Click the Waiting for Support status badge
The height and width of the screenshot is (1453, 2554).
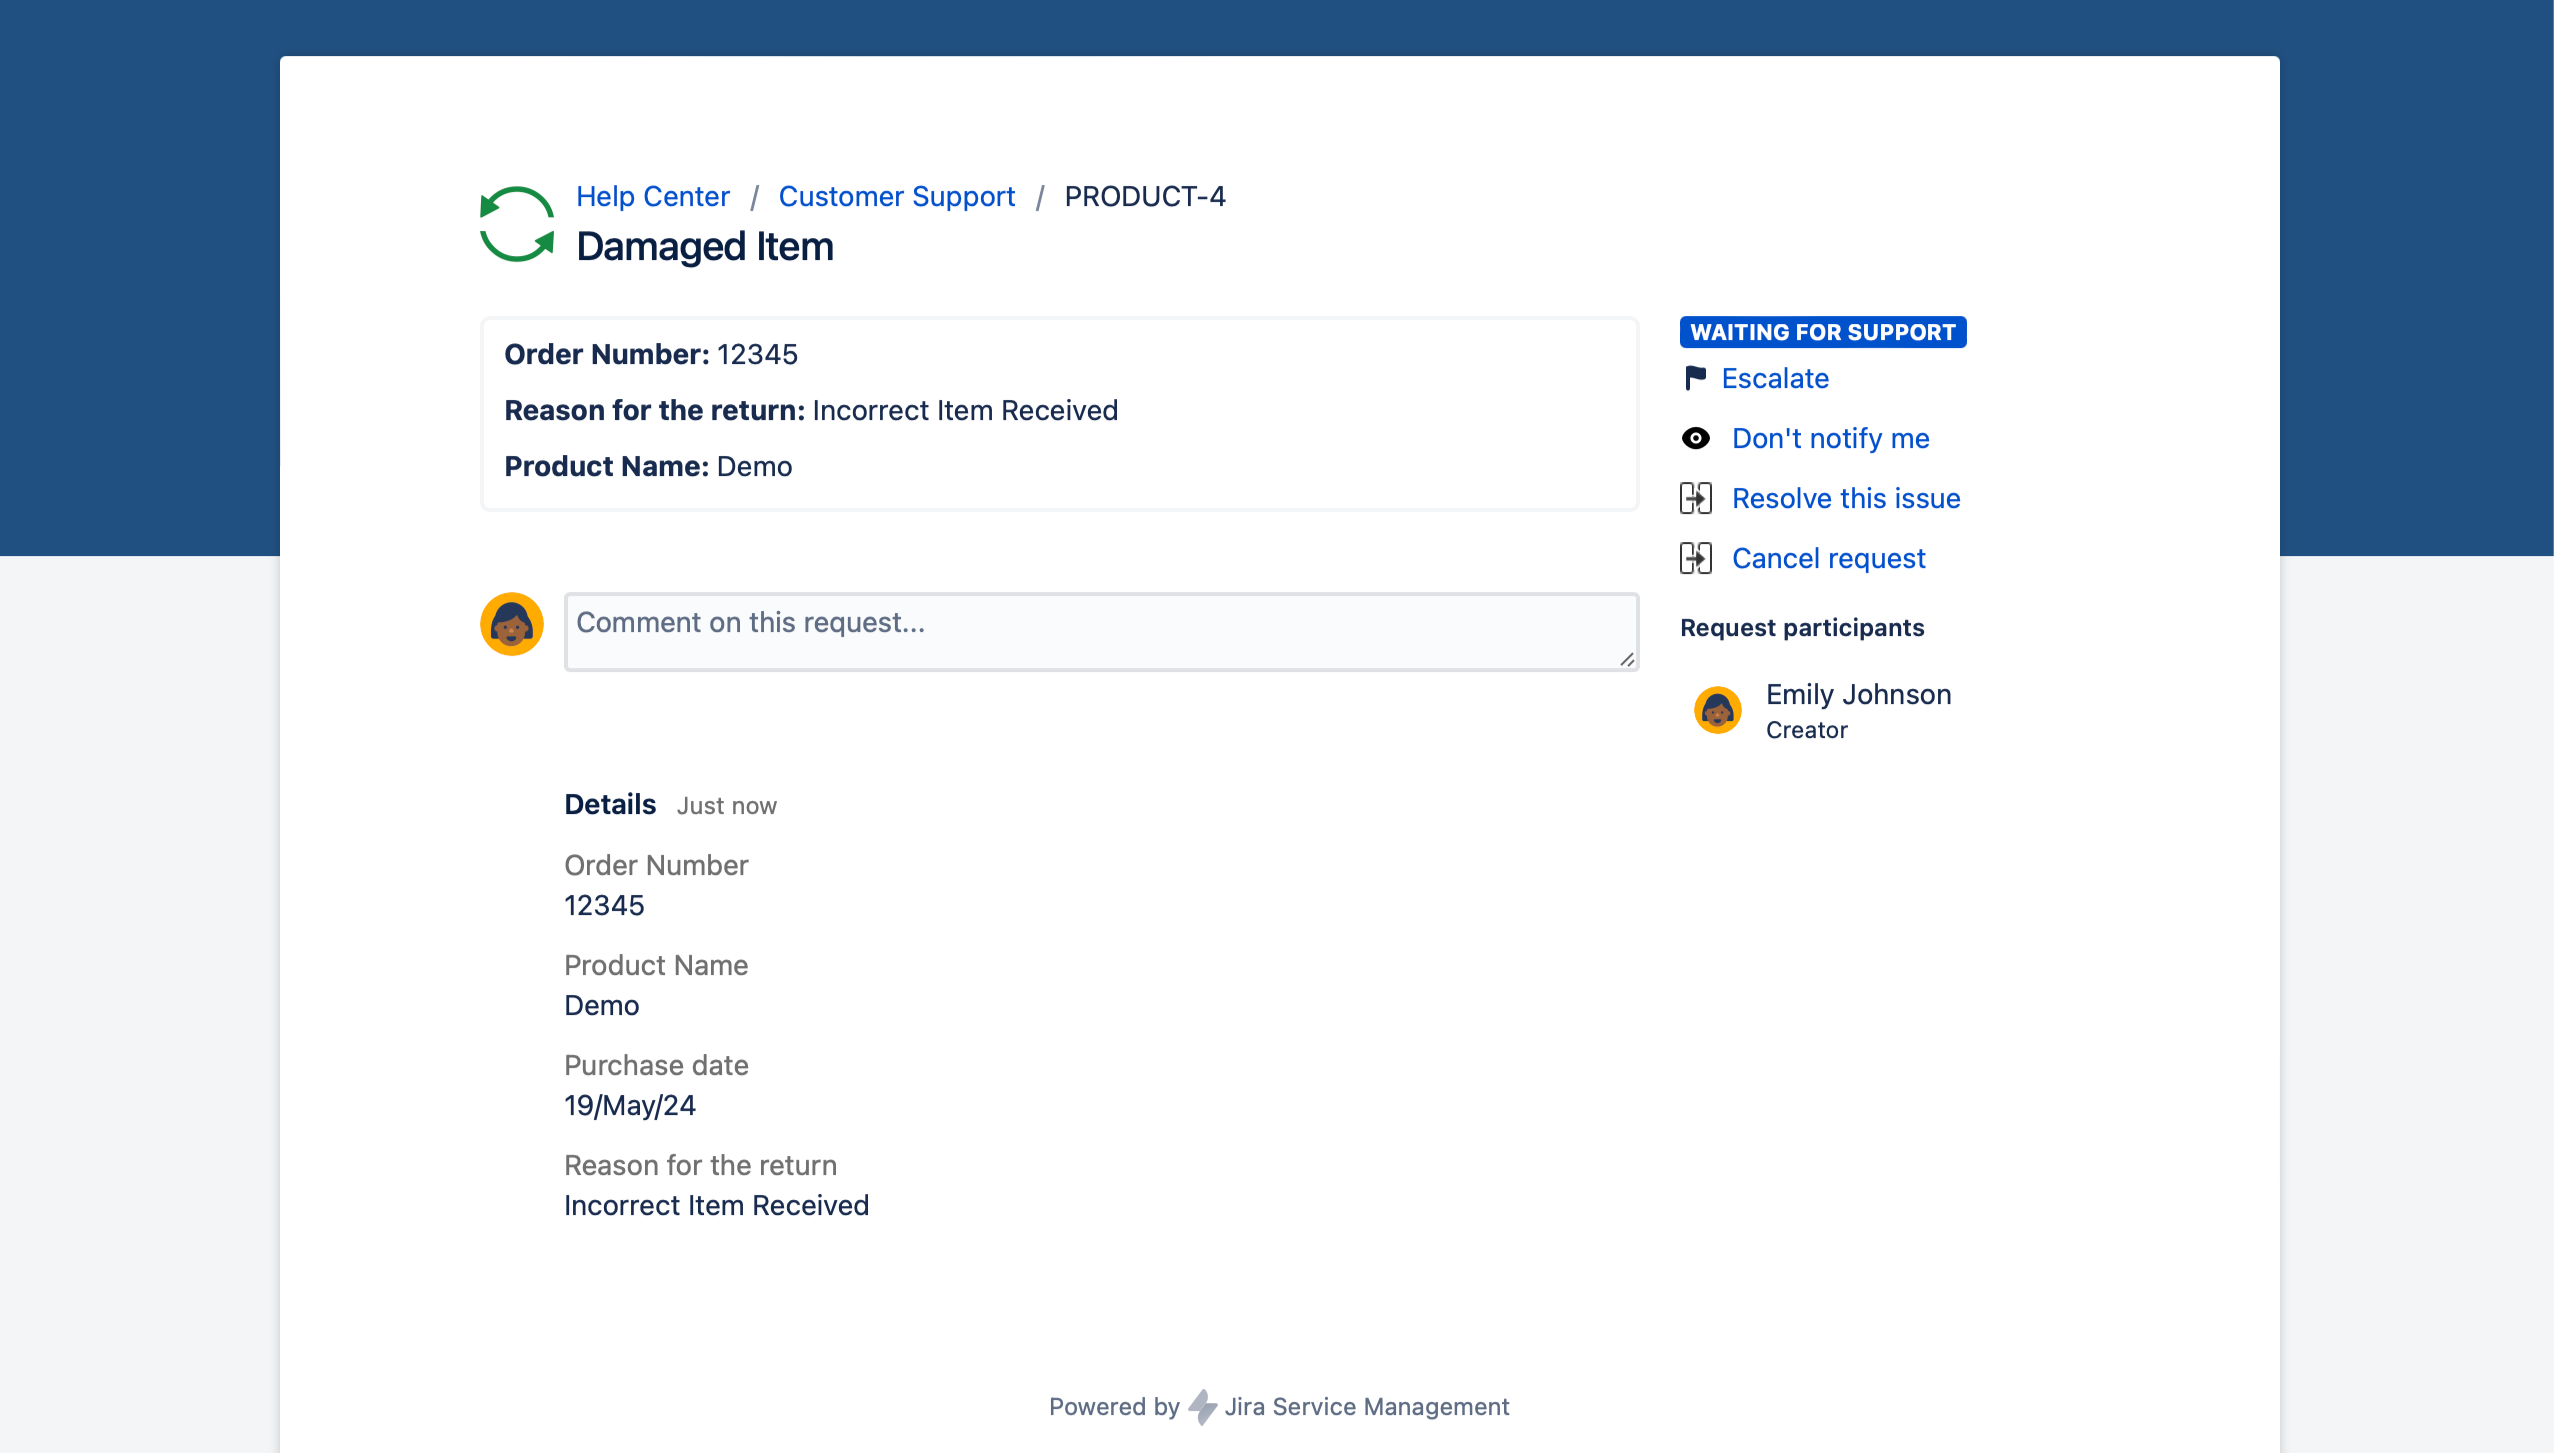click(x=1822, y=332)
